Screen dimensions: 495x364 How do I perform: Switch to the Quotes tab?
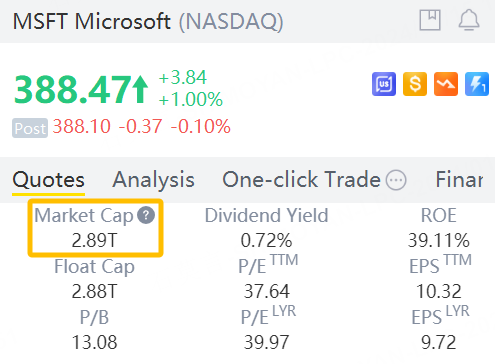pos(49,180)
